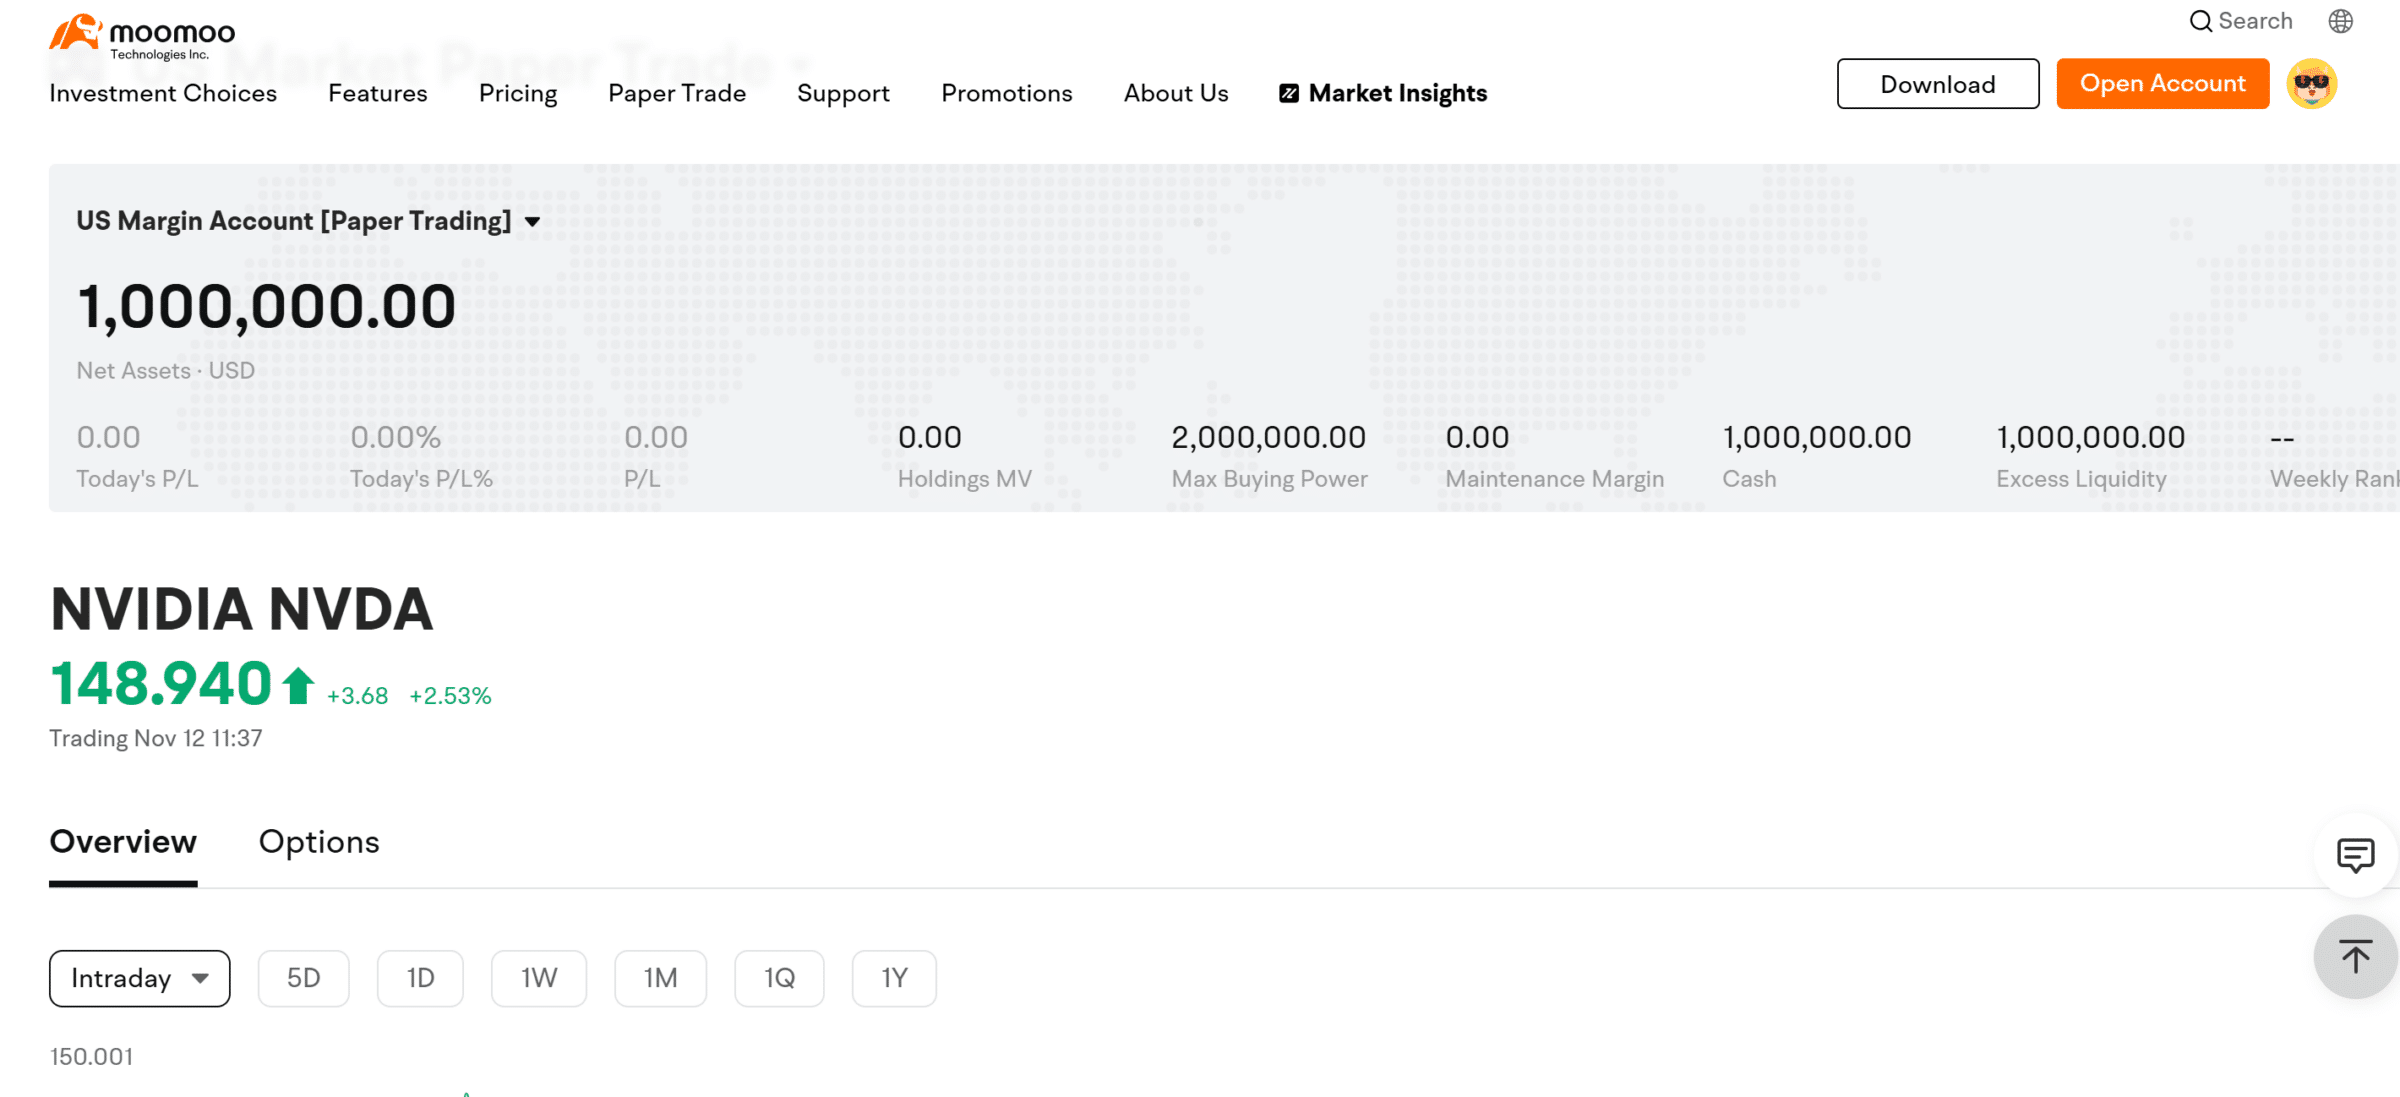Click the Net Assets · USD label
Image resolution: width=2400 pixels, height=1097 pixels.
(x=166, y=371)
